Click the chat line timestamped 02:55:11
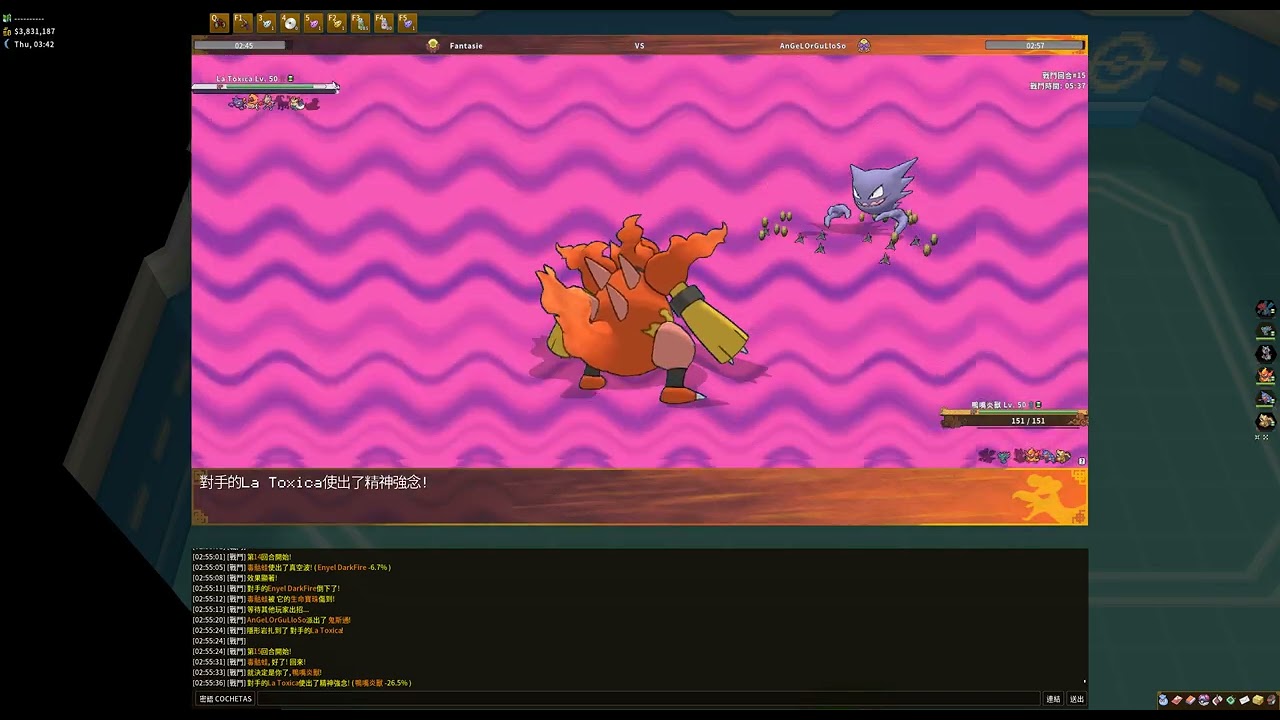Screen dimensions: 1280x720 click(x=267, y=588)
